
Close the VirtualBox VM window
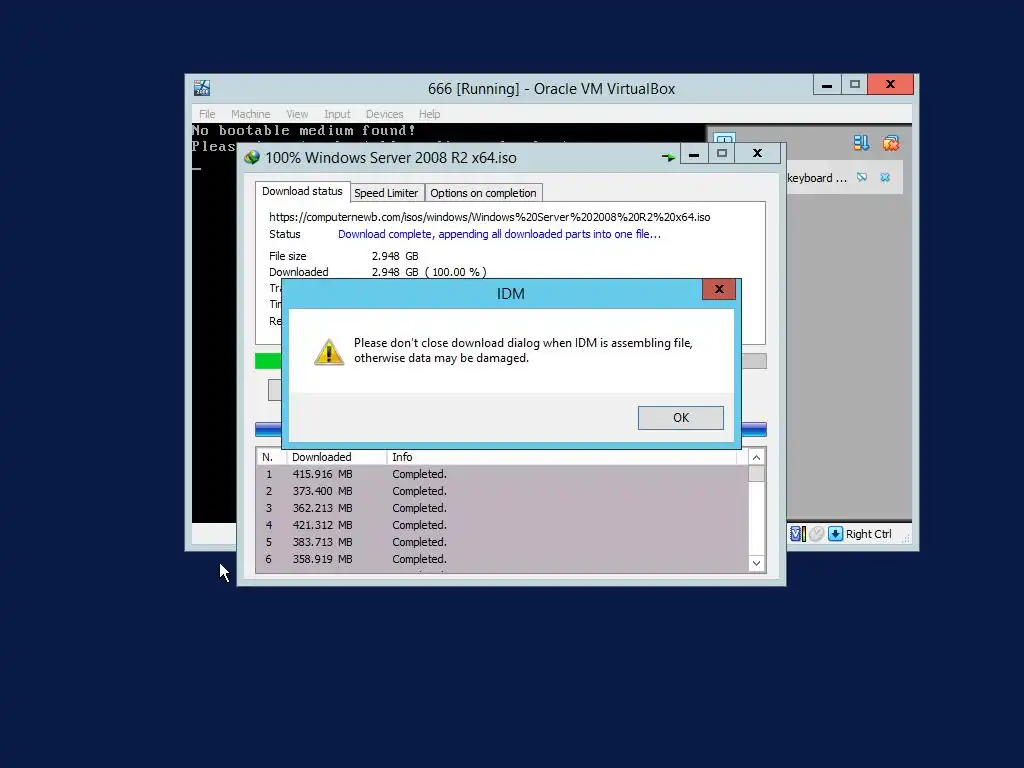[x=890, y=85]
